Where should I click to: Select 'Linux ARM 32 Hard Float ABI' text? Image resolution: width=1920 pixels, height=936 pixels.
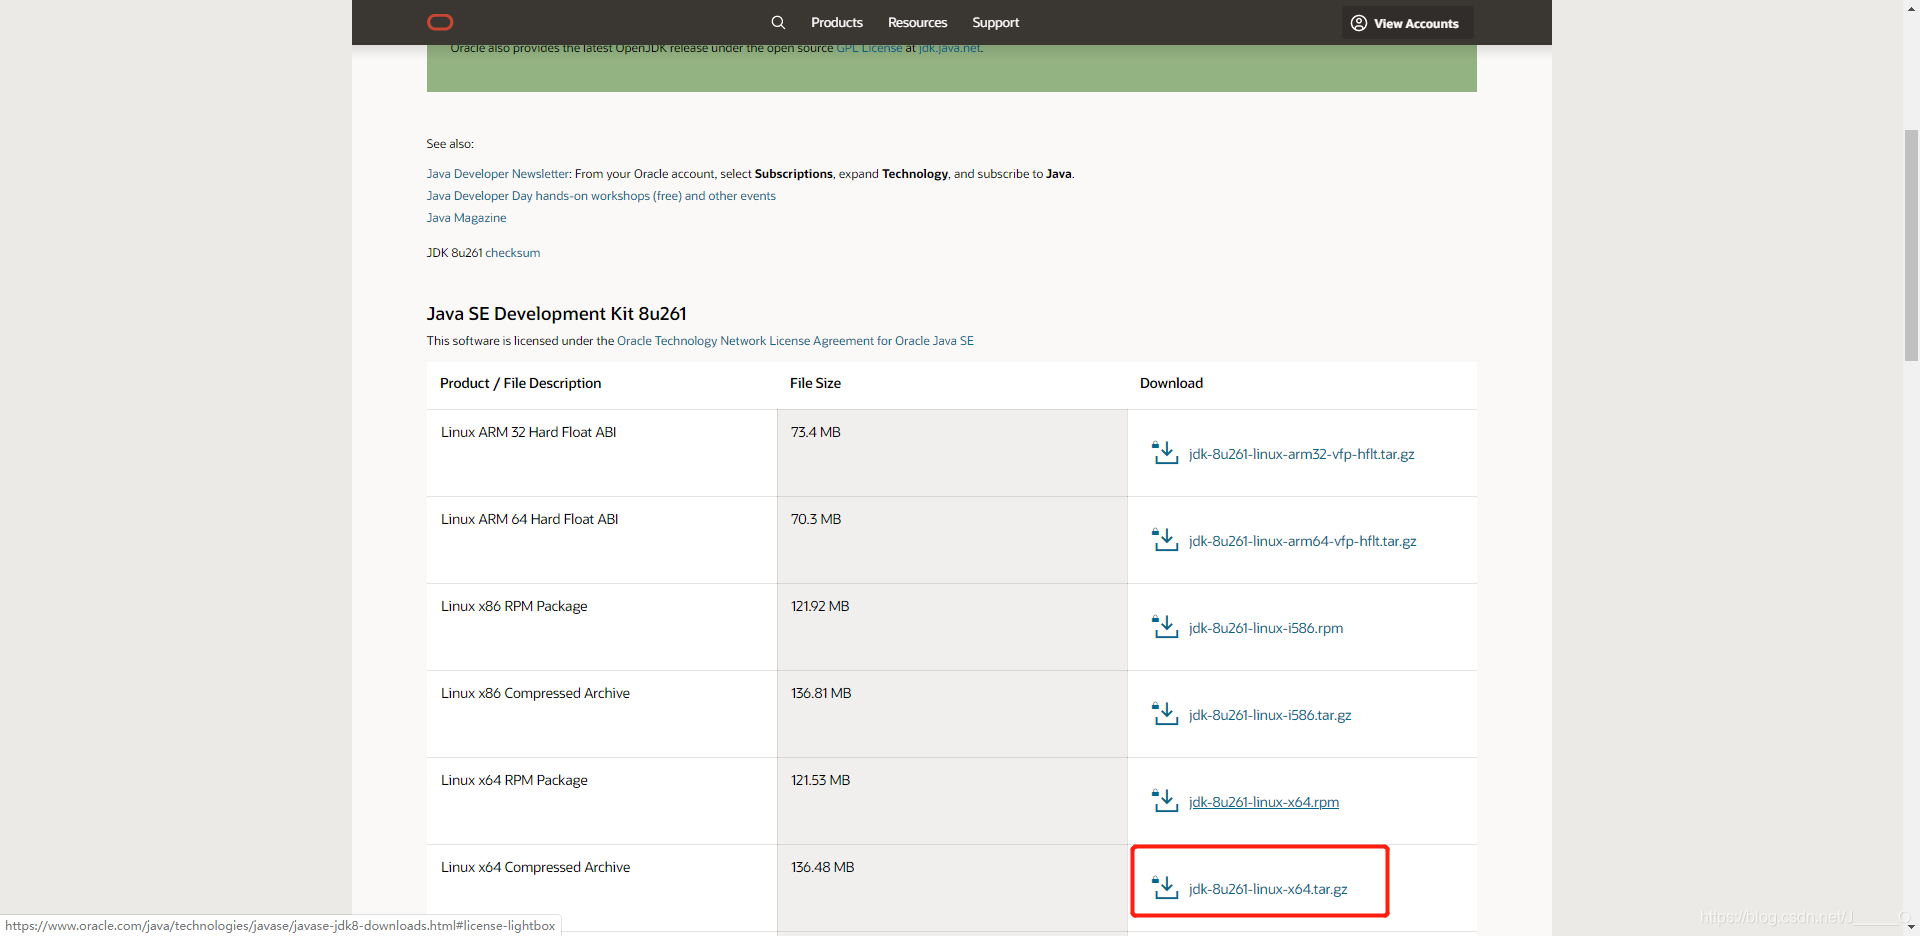click(x=528, y=432)
